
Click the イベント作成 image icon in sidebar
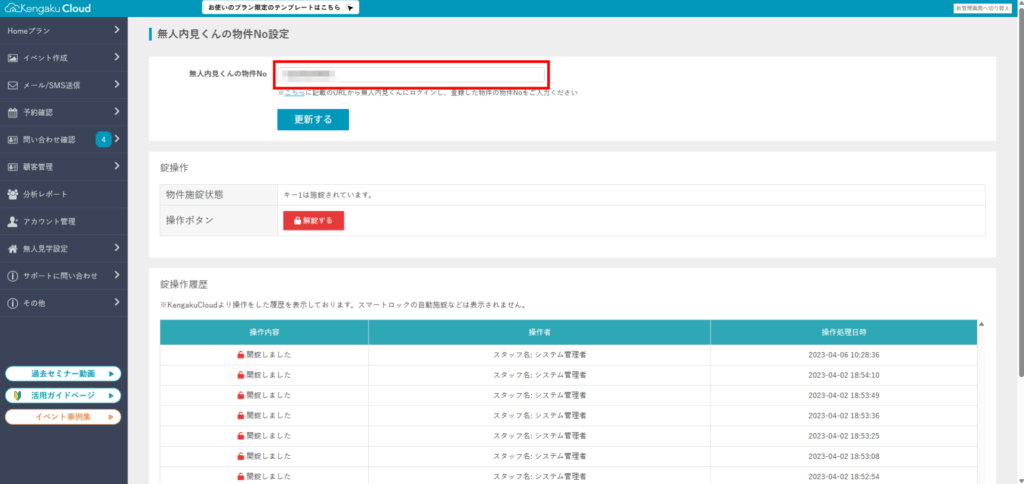tap(12, 58)
